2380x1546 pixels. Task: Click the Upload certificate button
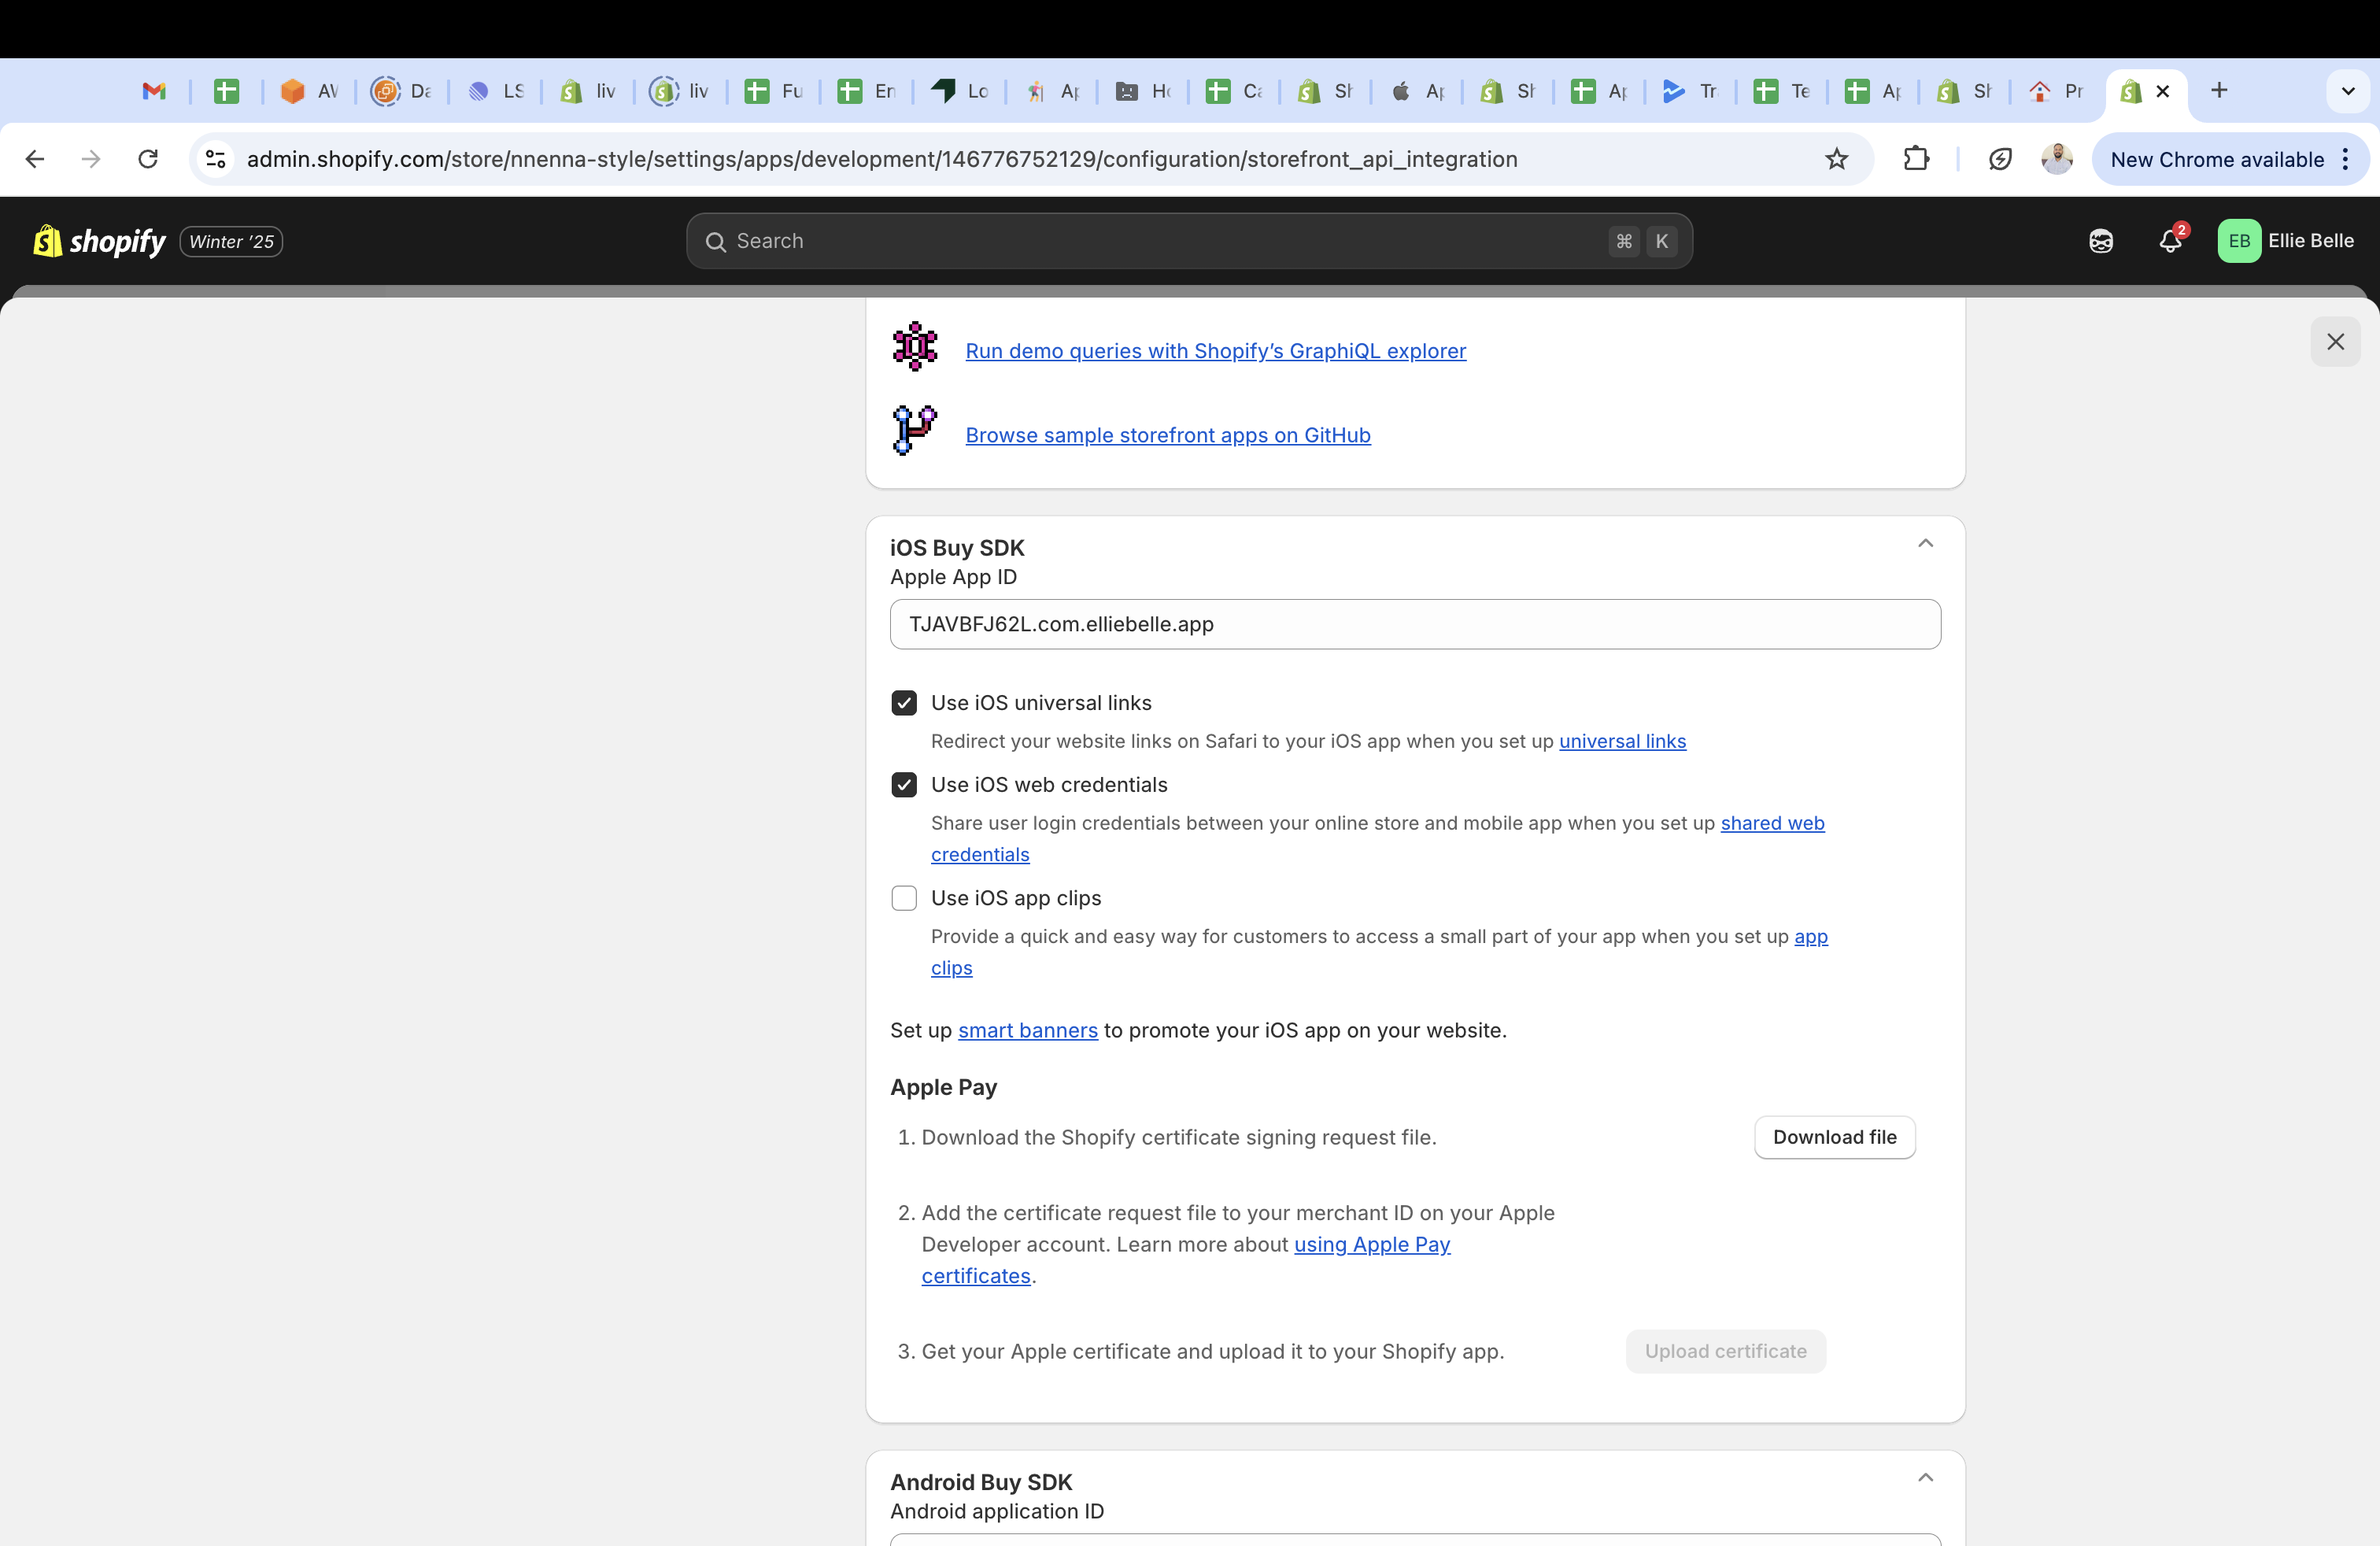pyautogui.click(x=1725, y=1351)
